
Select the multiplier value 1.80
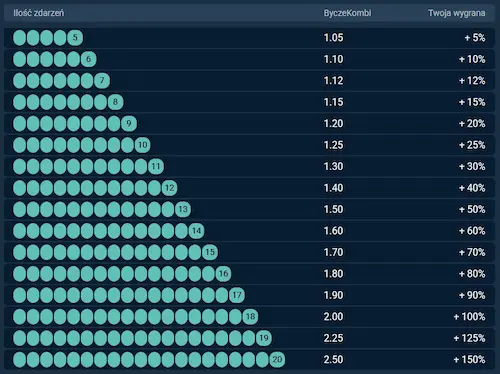click(333, 274)
